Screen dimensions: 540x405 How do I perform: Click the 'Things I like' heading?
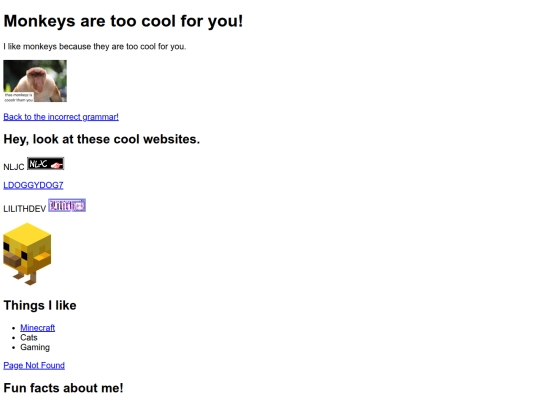point(40,305)
